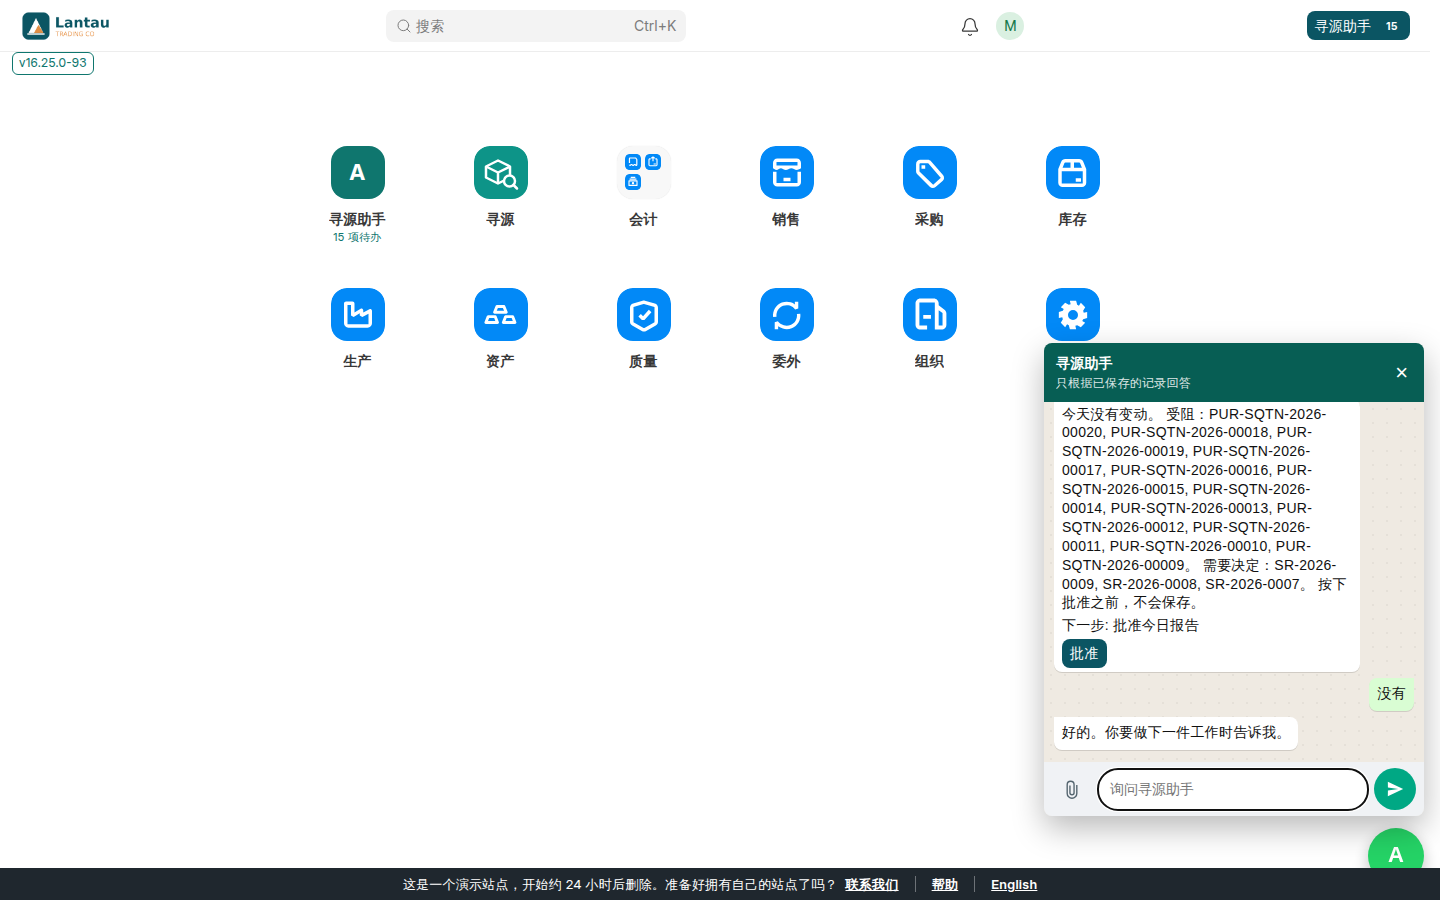The width and height of the screenshot is (1440, 900).
Task: Click the 15 项待办 label
Action: click(x=357, y=238)
